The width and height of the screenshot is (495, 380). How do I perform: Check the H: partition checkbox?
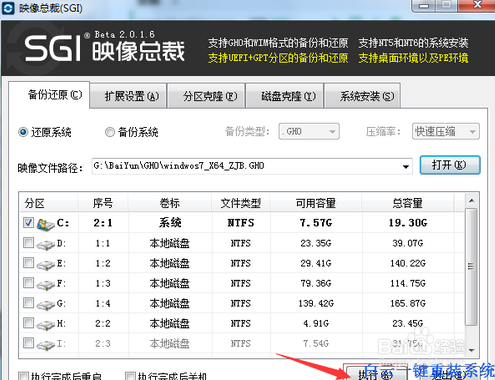29,323
